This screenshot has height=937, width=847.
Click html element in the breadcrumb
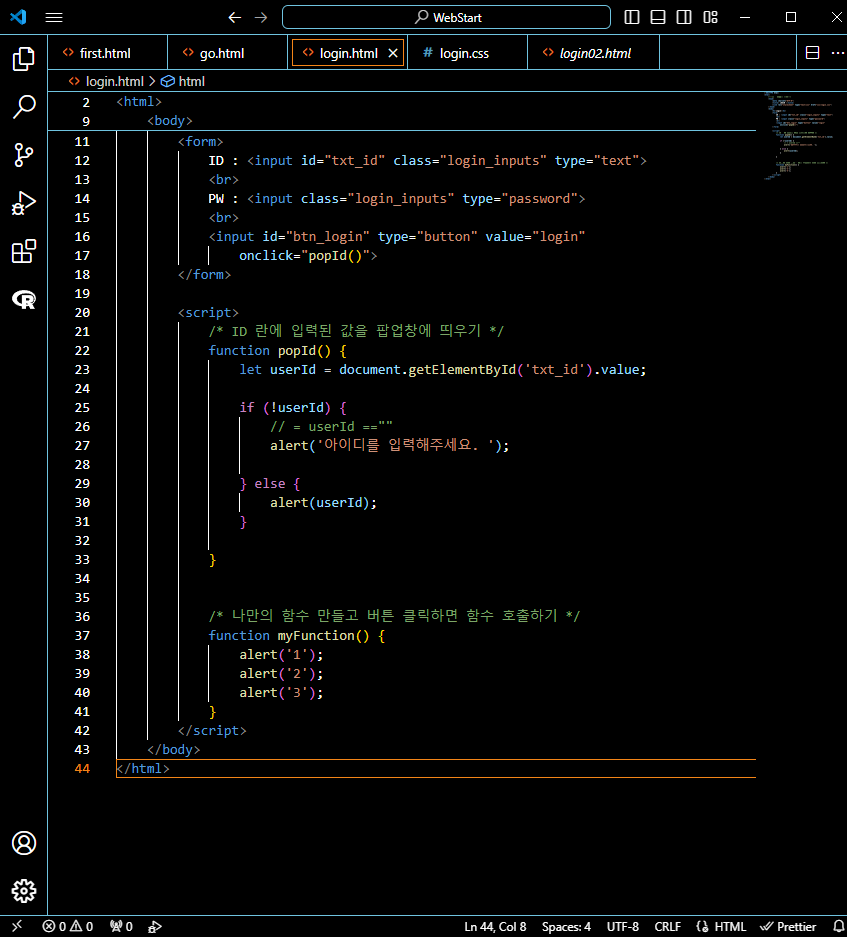pyautogui.click(x=184, y=81)
